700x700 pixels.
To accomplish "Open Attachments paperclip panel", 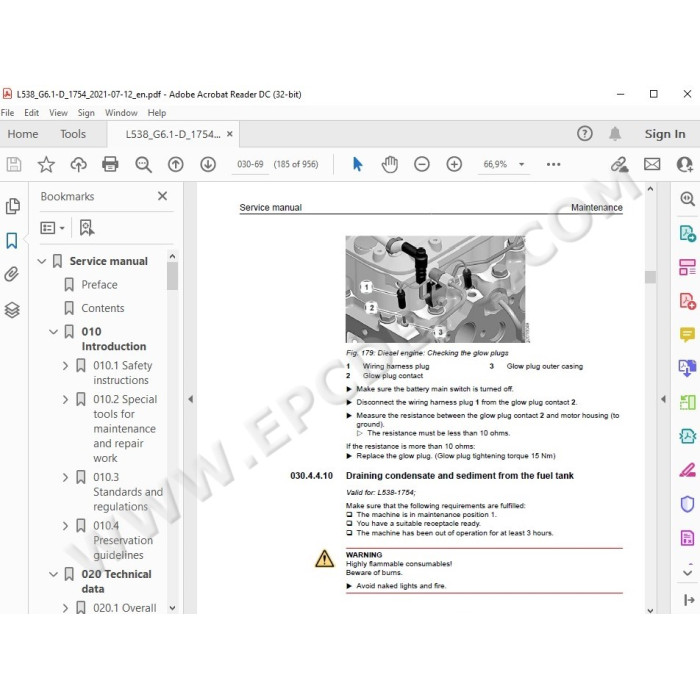I will [12, 274].
